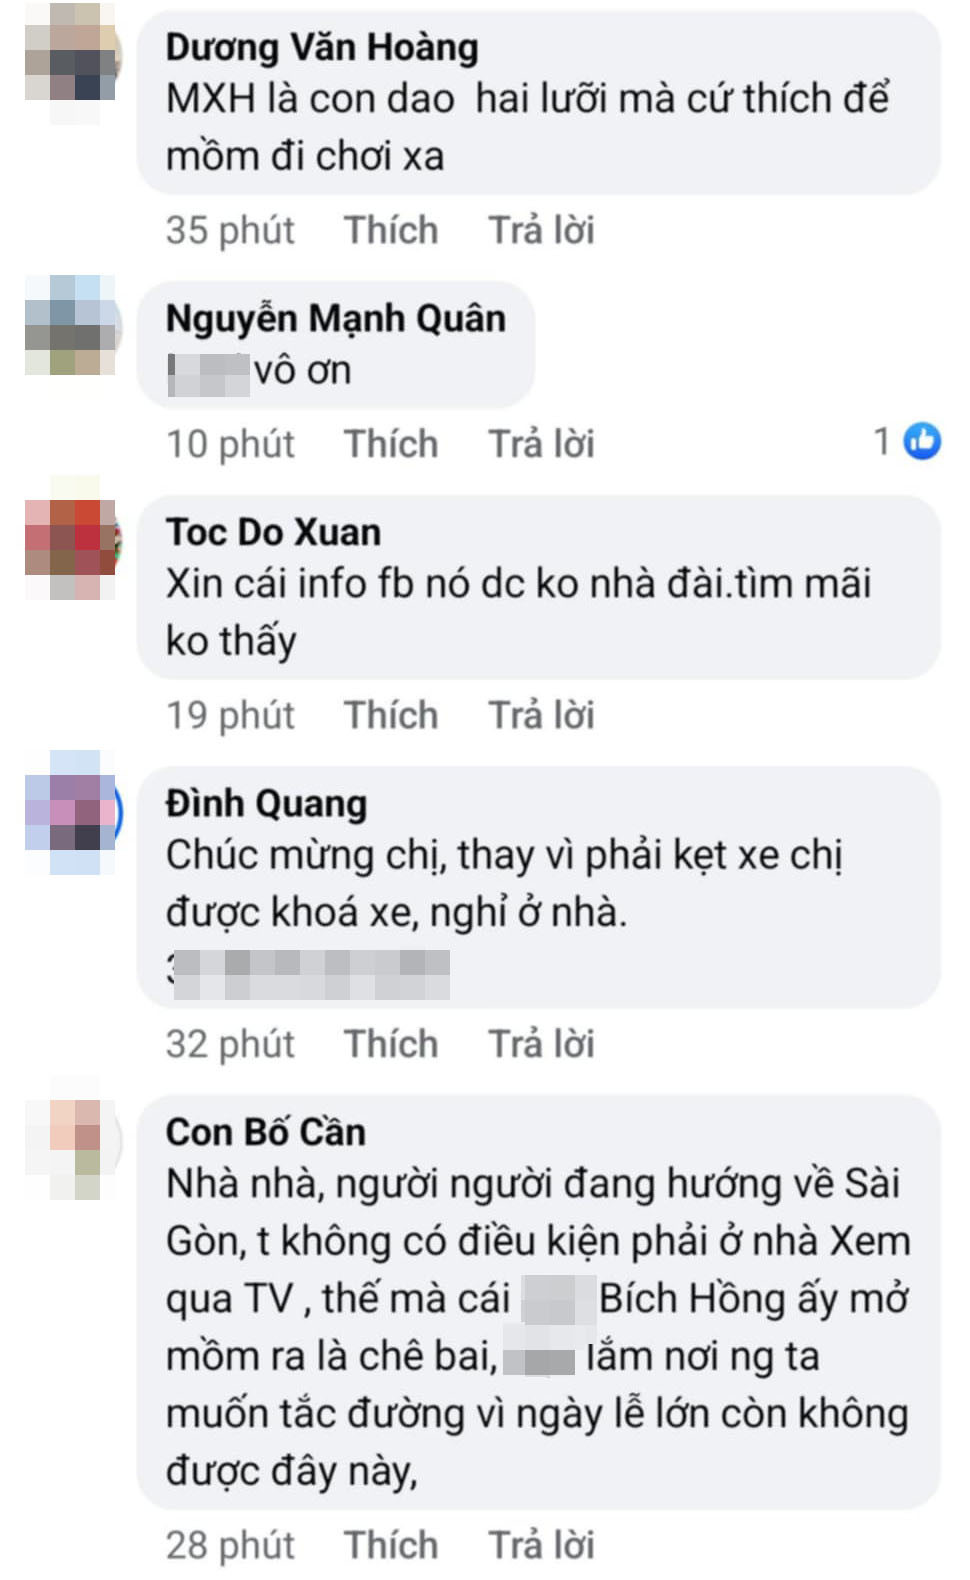
Task: Click the name Dương Văn Hoàng
Action: point(320,45)
